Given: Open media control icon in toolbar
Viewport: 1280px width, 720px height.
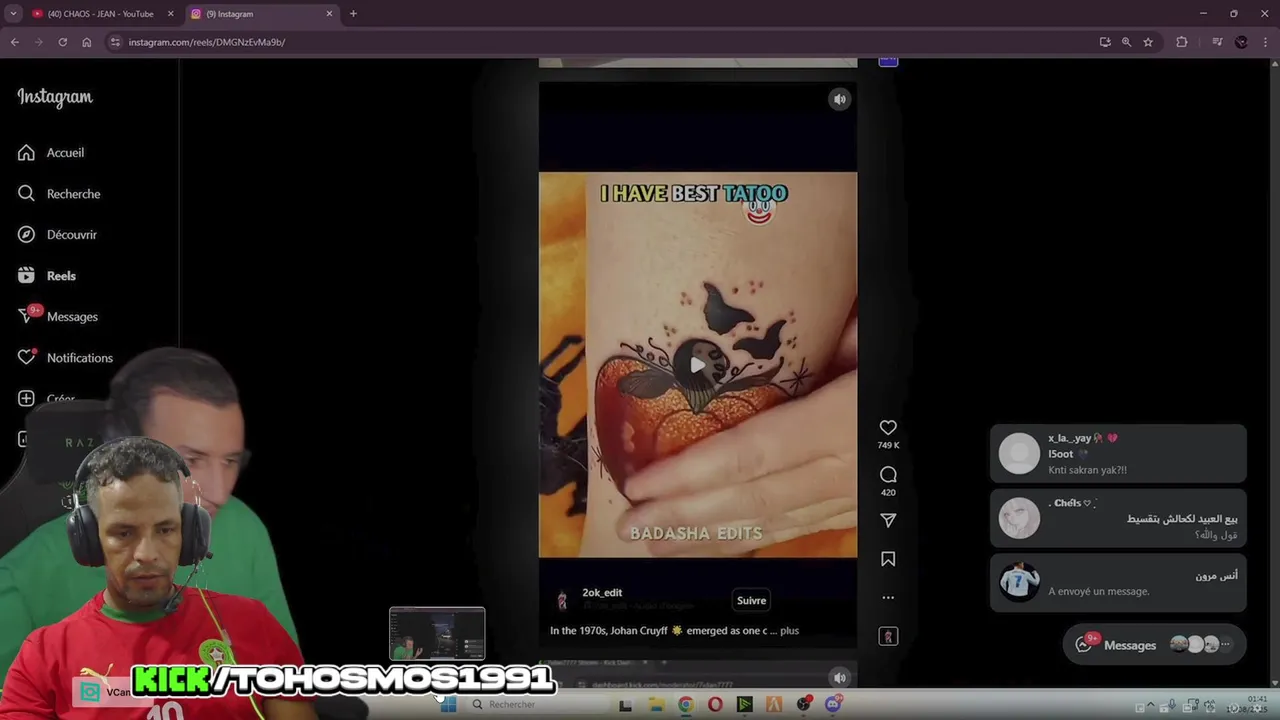Looking at the screenshot, I should coord(1217,42).
